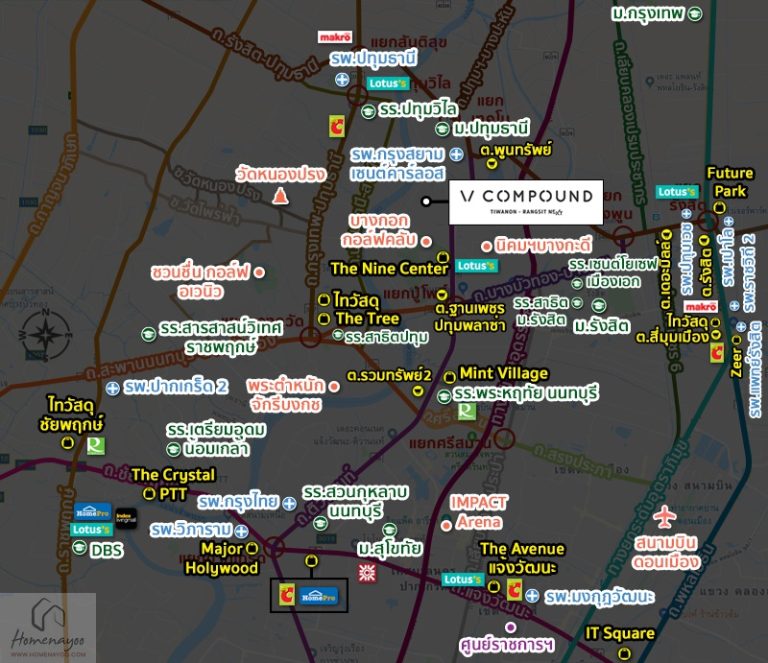Select the temple icon at วัดหนองปรง
The image size is (768, 663).
coord(280,196)
